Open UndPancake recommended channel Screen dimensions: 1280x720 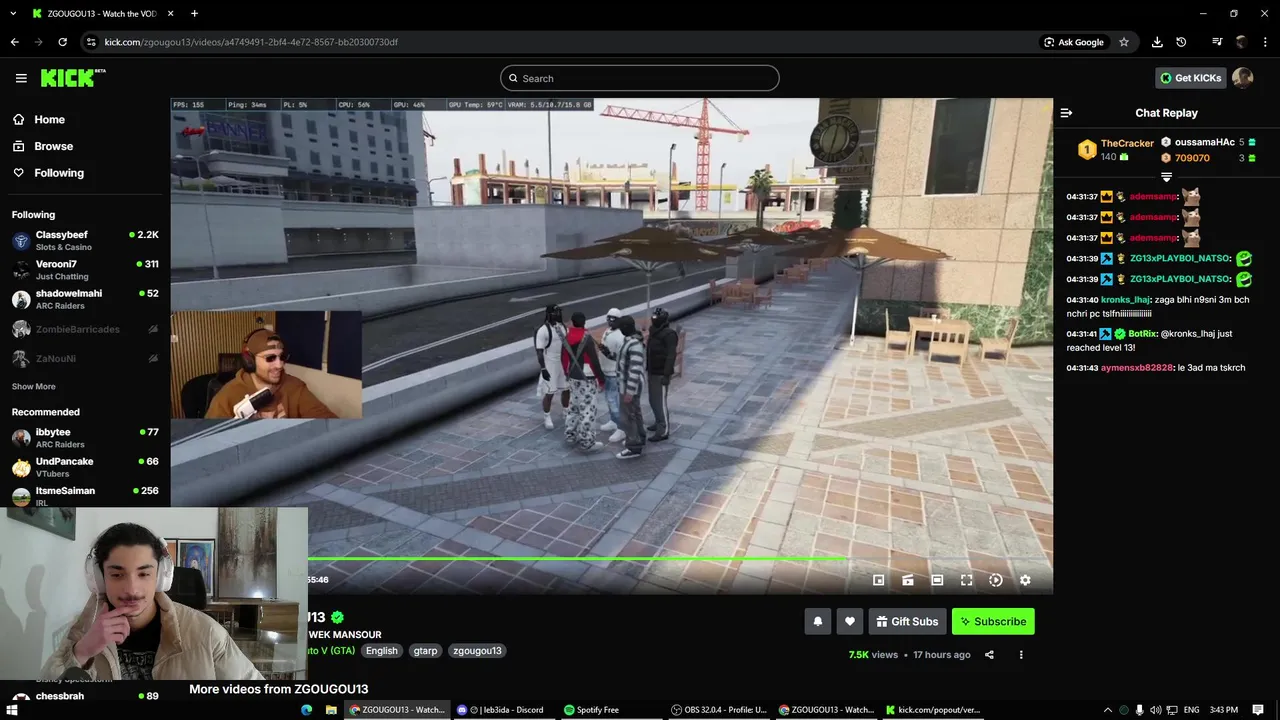pos(85,467)
